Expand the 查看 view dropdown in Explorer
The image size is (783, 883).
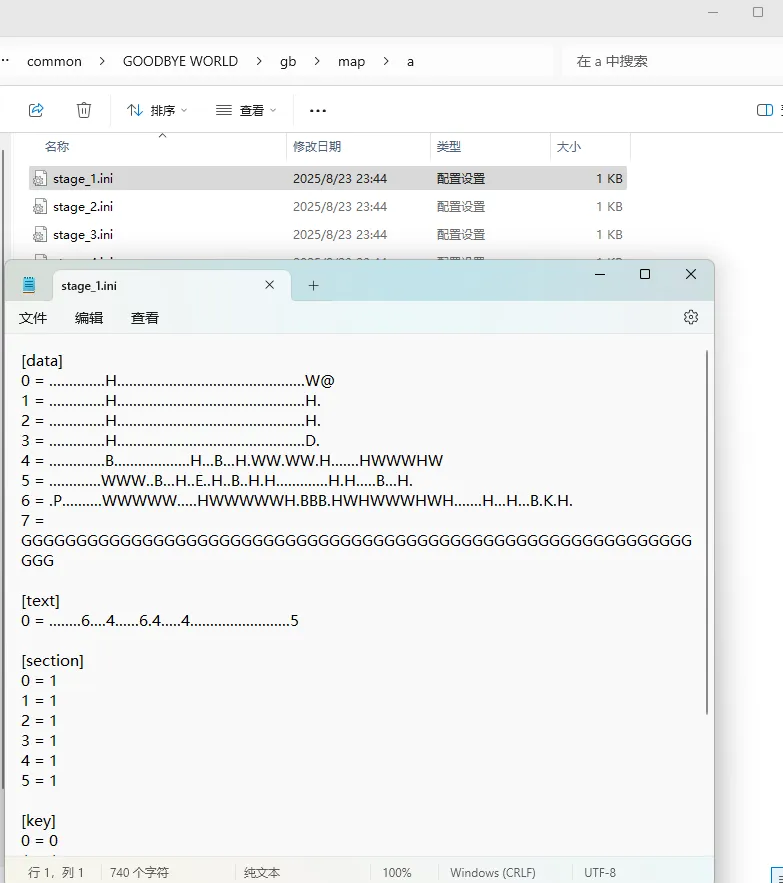(x=246, y=110)
